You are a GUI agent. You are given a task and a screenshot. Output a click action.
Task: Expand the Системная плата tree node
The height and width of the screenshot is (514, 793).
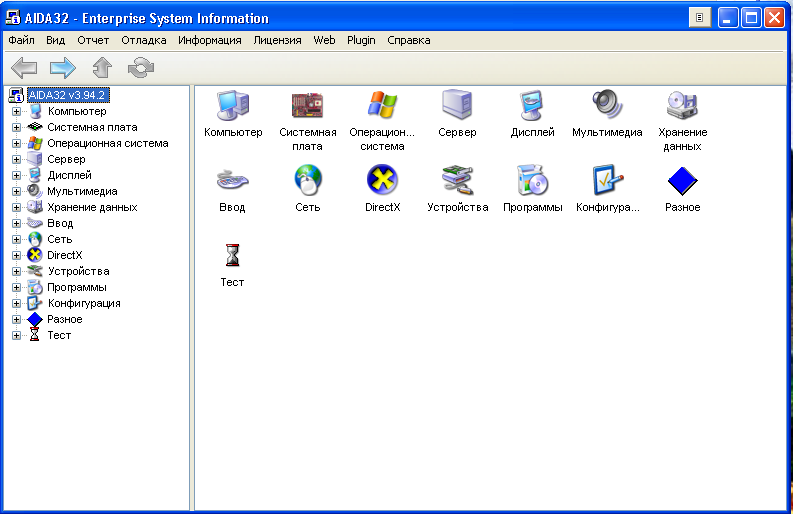[16, 127]
